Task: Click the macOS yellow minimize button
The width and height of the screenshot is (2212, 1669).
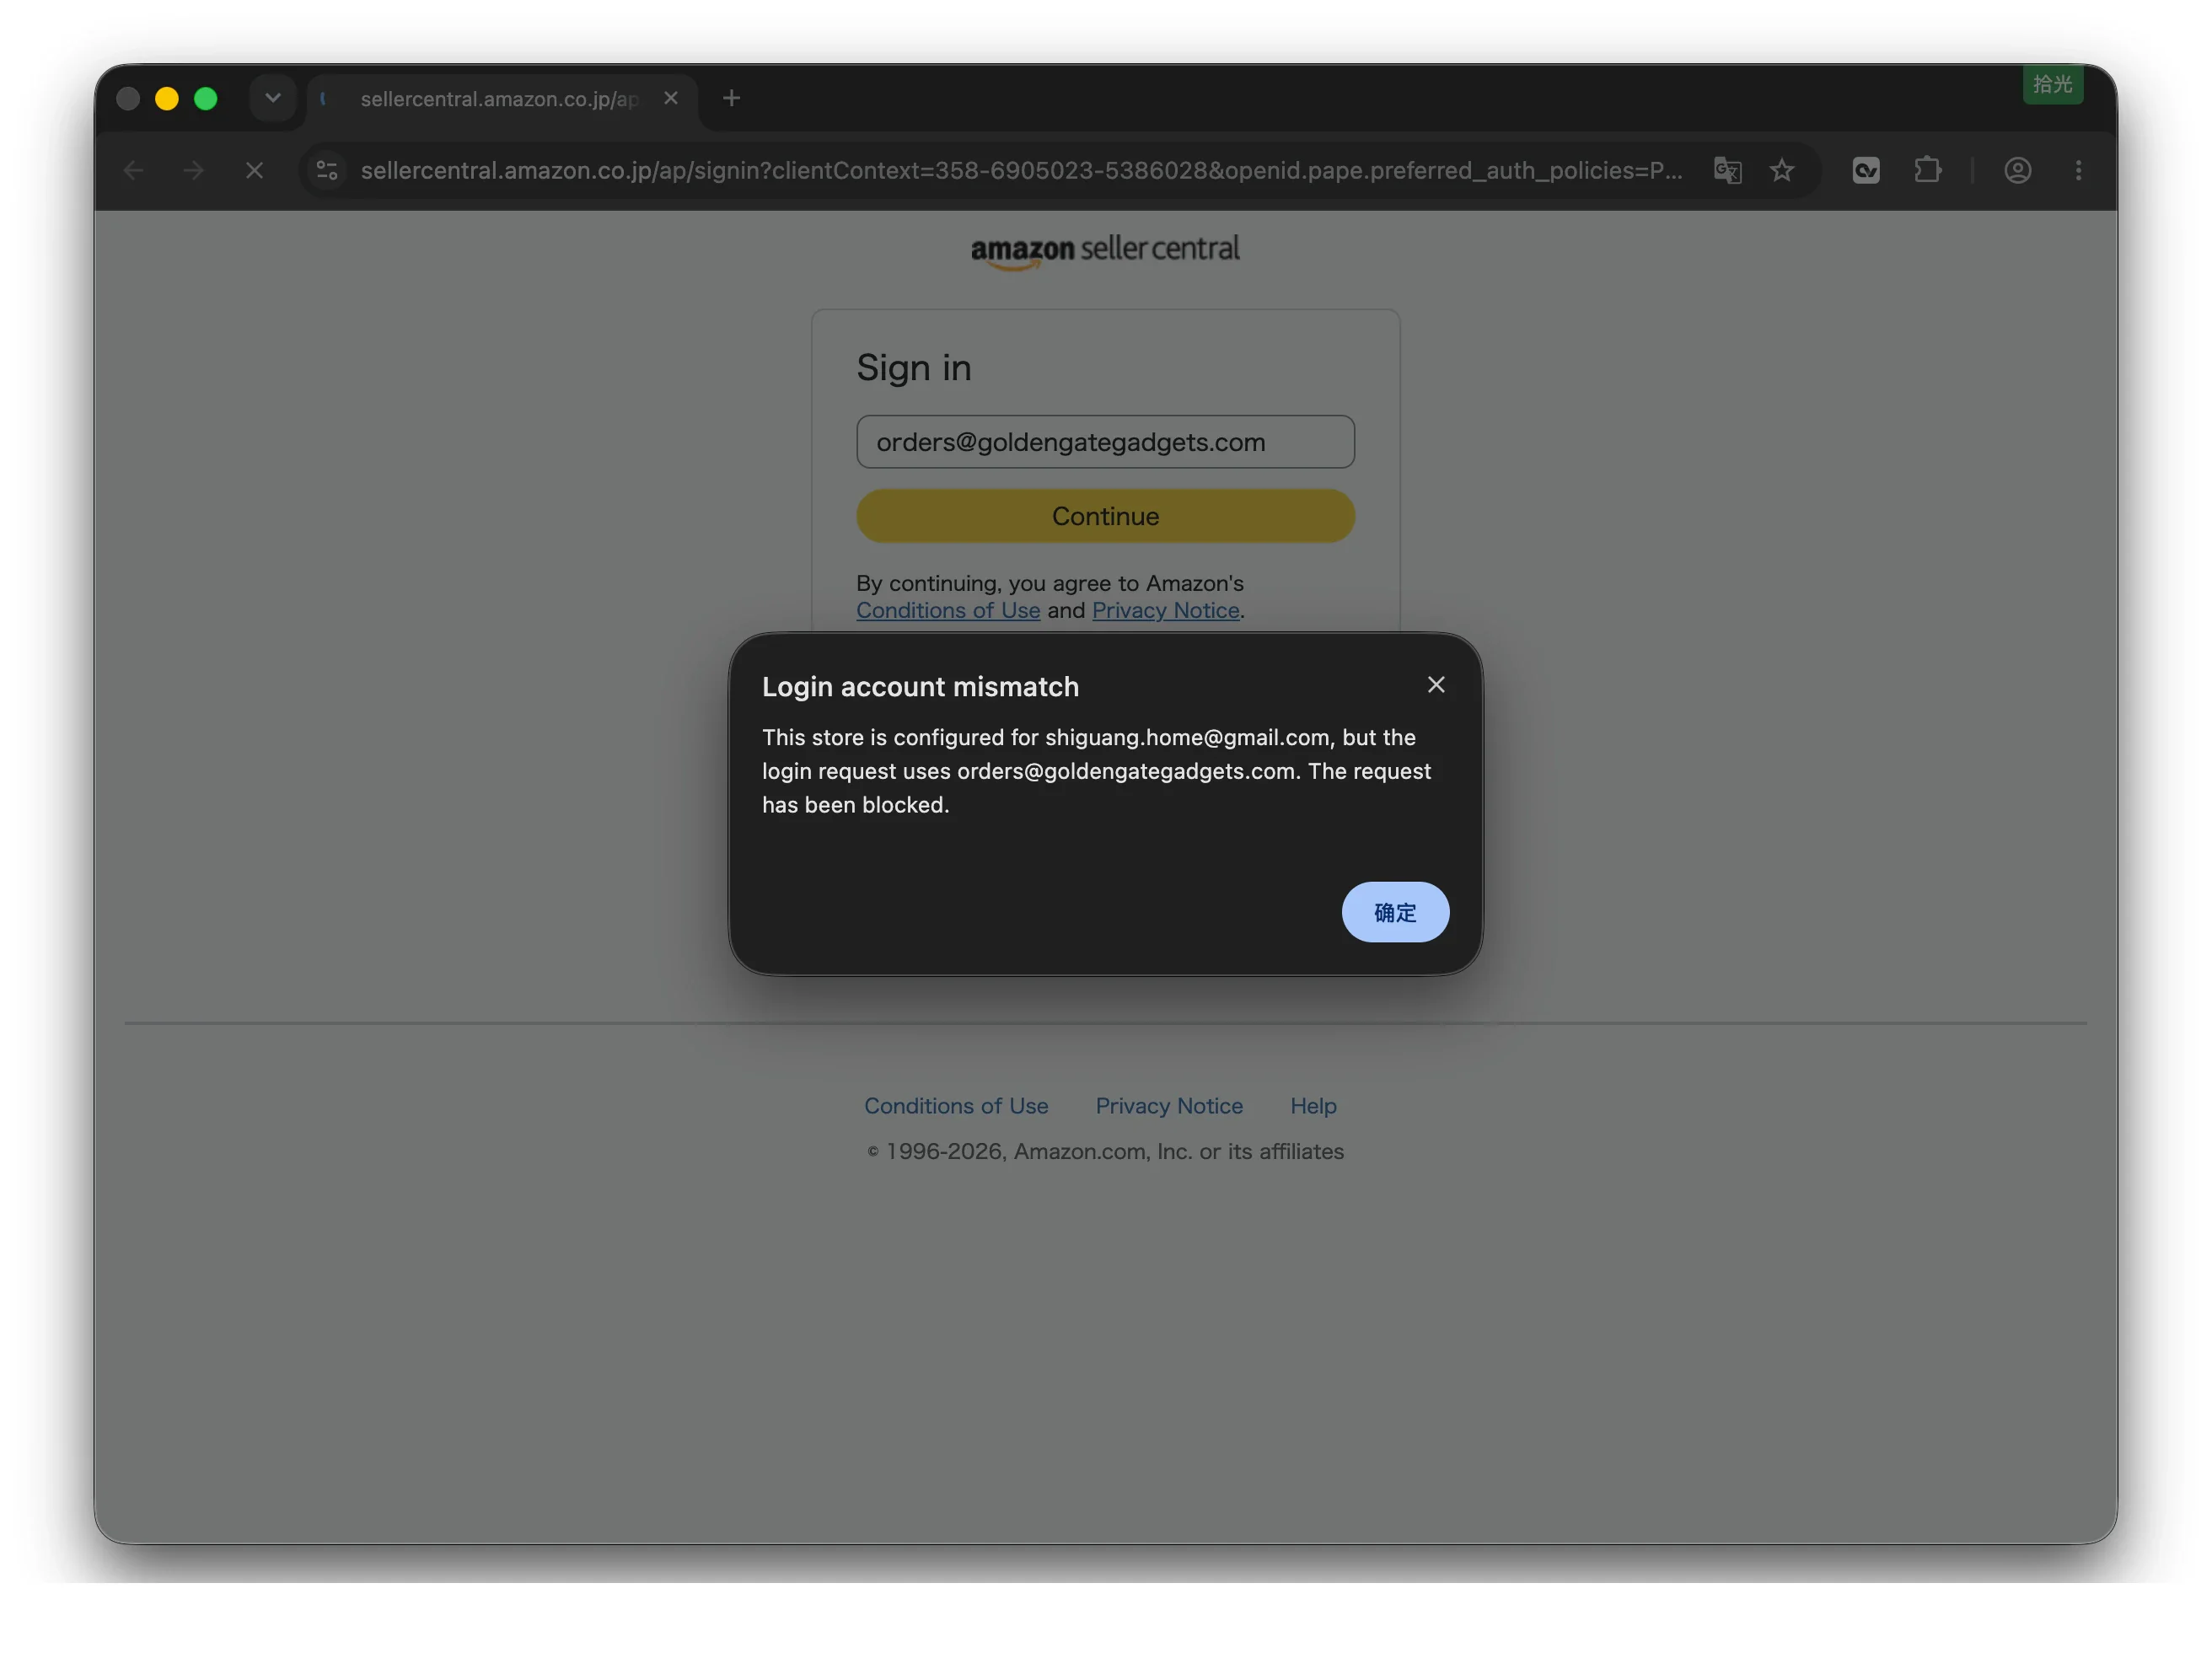Action: click(167, 98)
